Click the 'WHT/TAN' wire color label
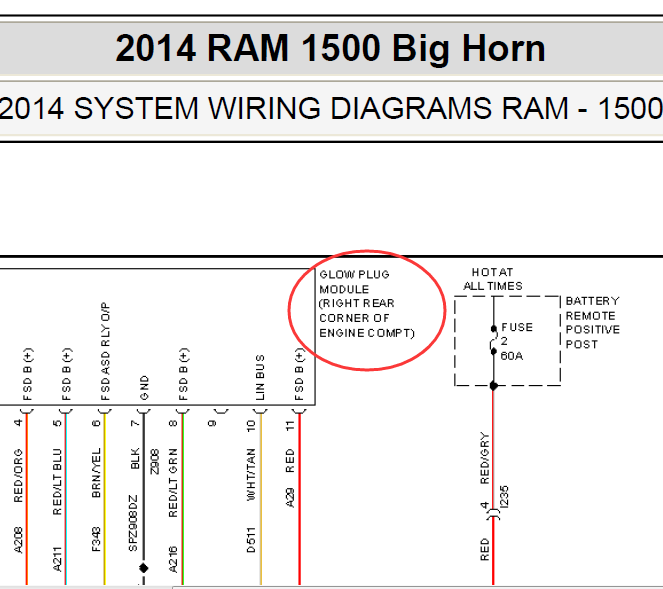 coord(251,475)
